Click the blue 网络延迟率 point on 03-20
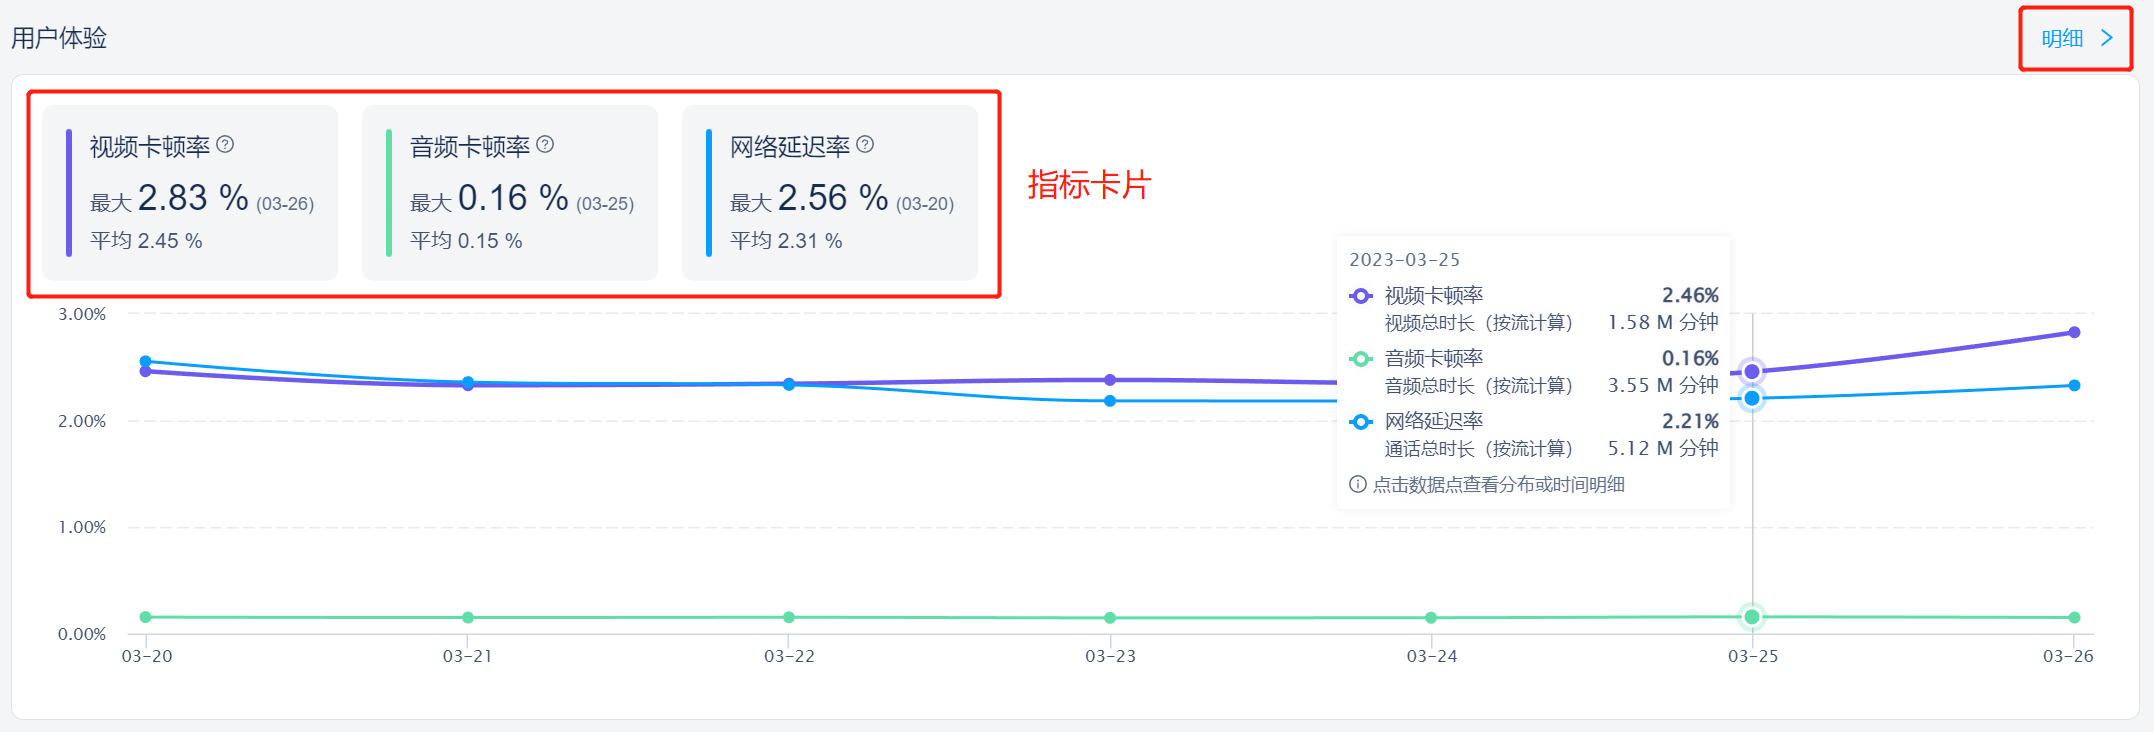 pyautogui.click(x=146, y=361)
